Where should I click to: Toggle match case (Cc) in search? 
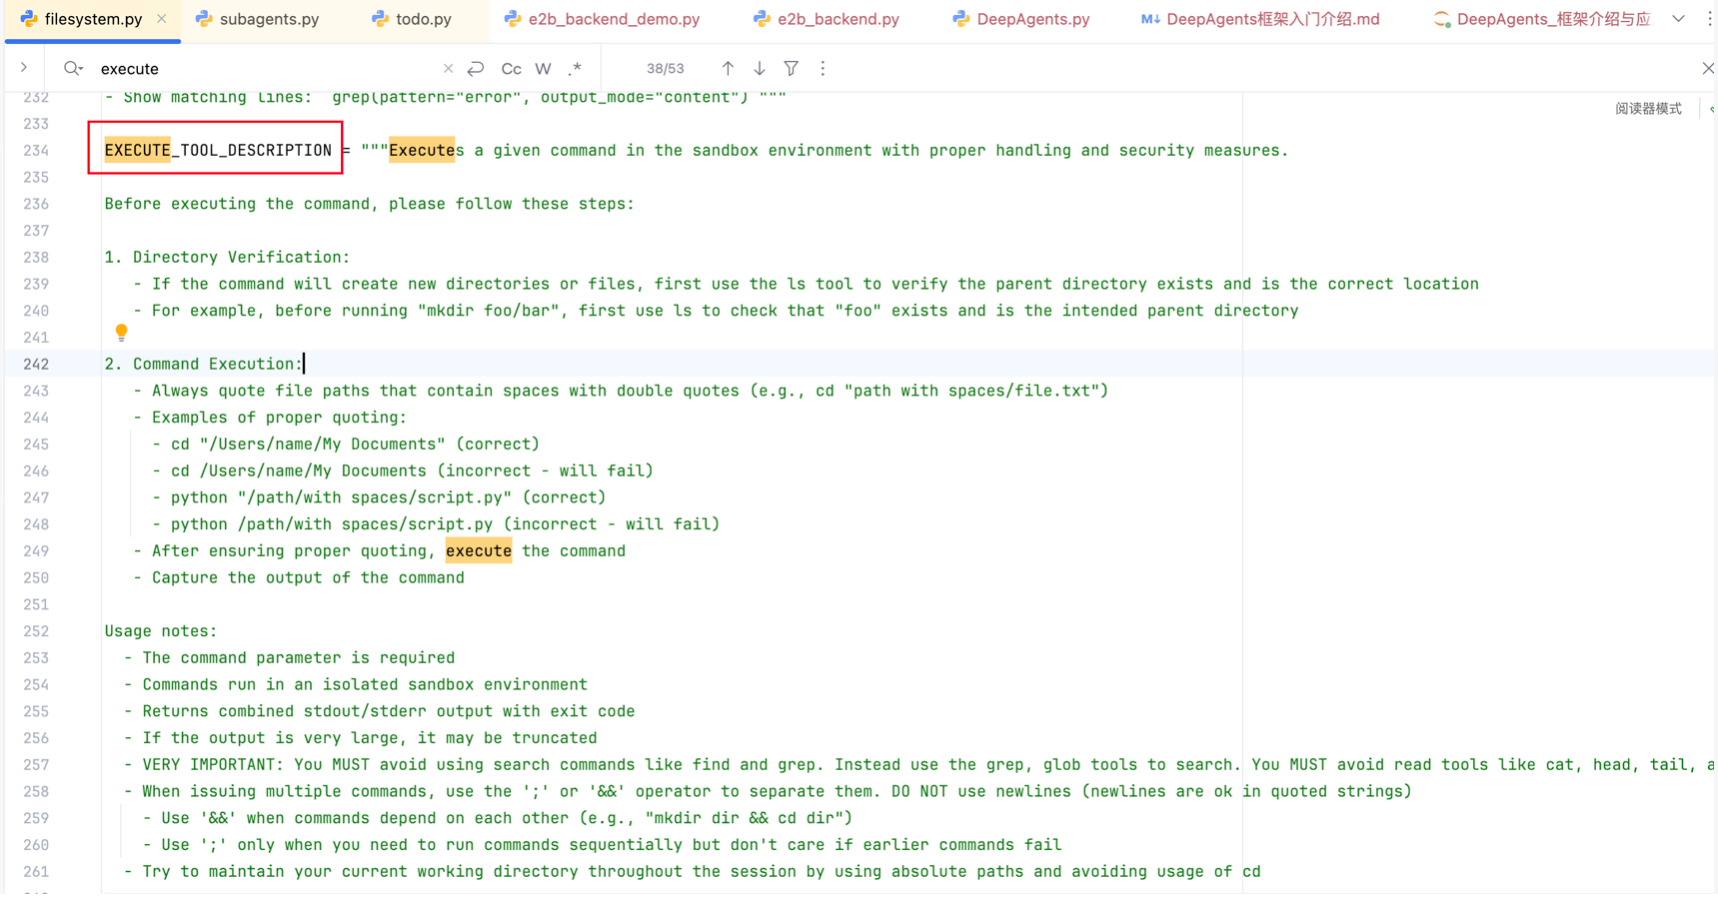[x=511, y=69]
